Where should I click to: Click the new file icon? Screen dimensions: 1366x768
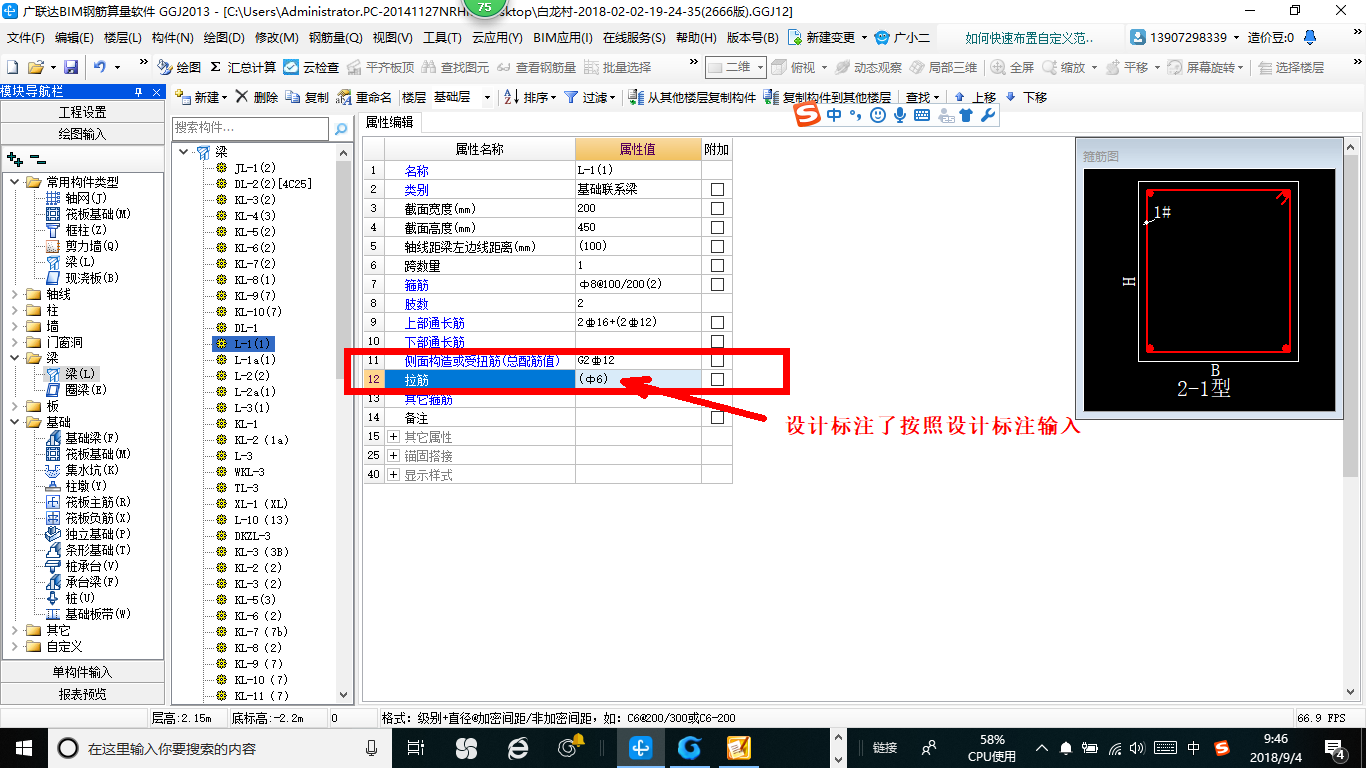pyautogui.click(x=13, y=67)
